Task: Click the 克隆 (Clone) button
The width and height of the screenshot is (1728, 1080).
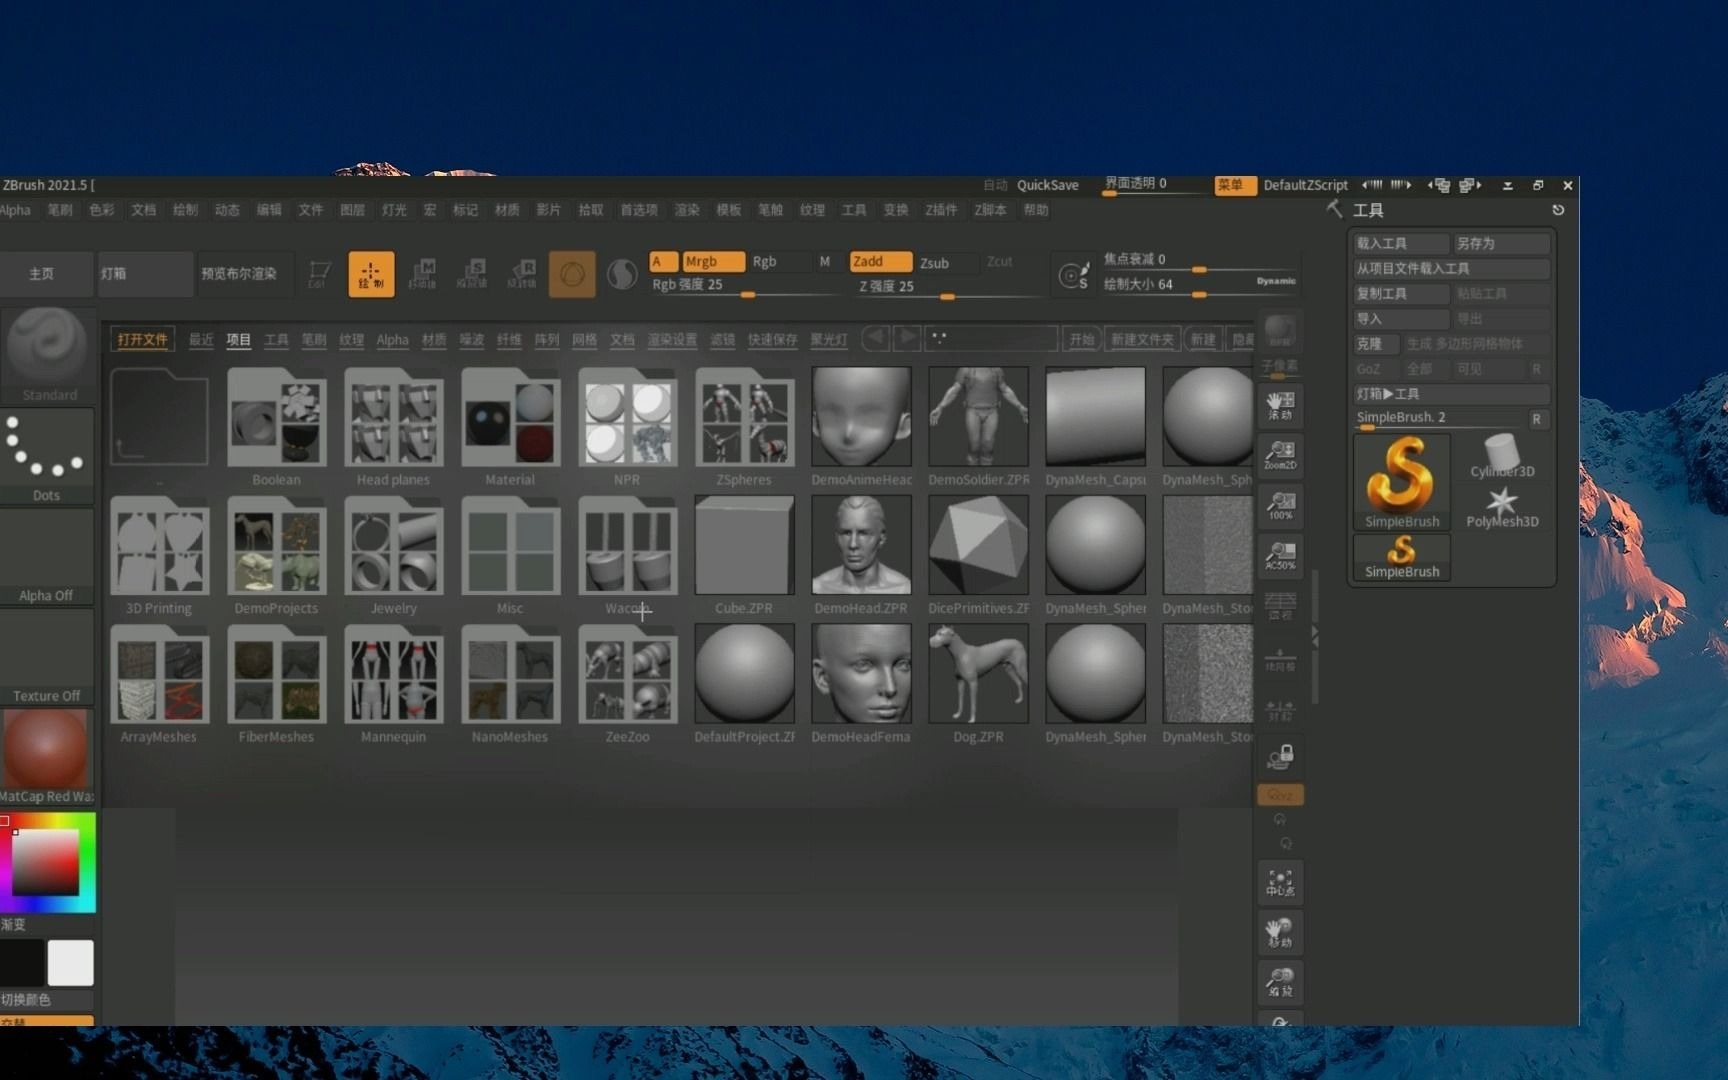Action: pos(1376,344)
